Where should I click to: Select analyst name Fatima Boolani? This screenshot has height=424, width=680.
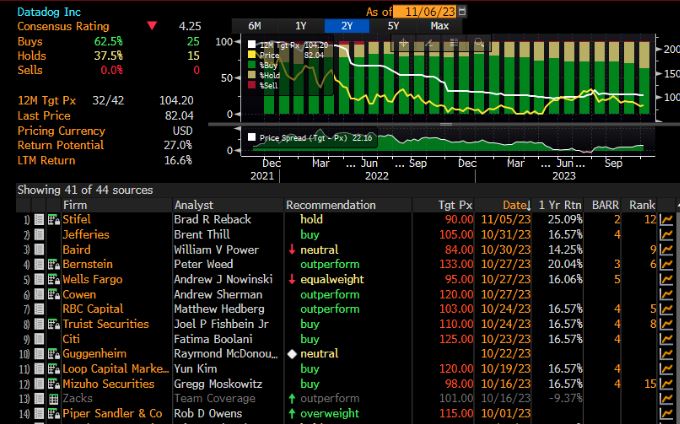coord(213,339)
